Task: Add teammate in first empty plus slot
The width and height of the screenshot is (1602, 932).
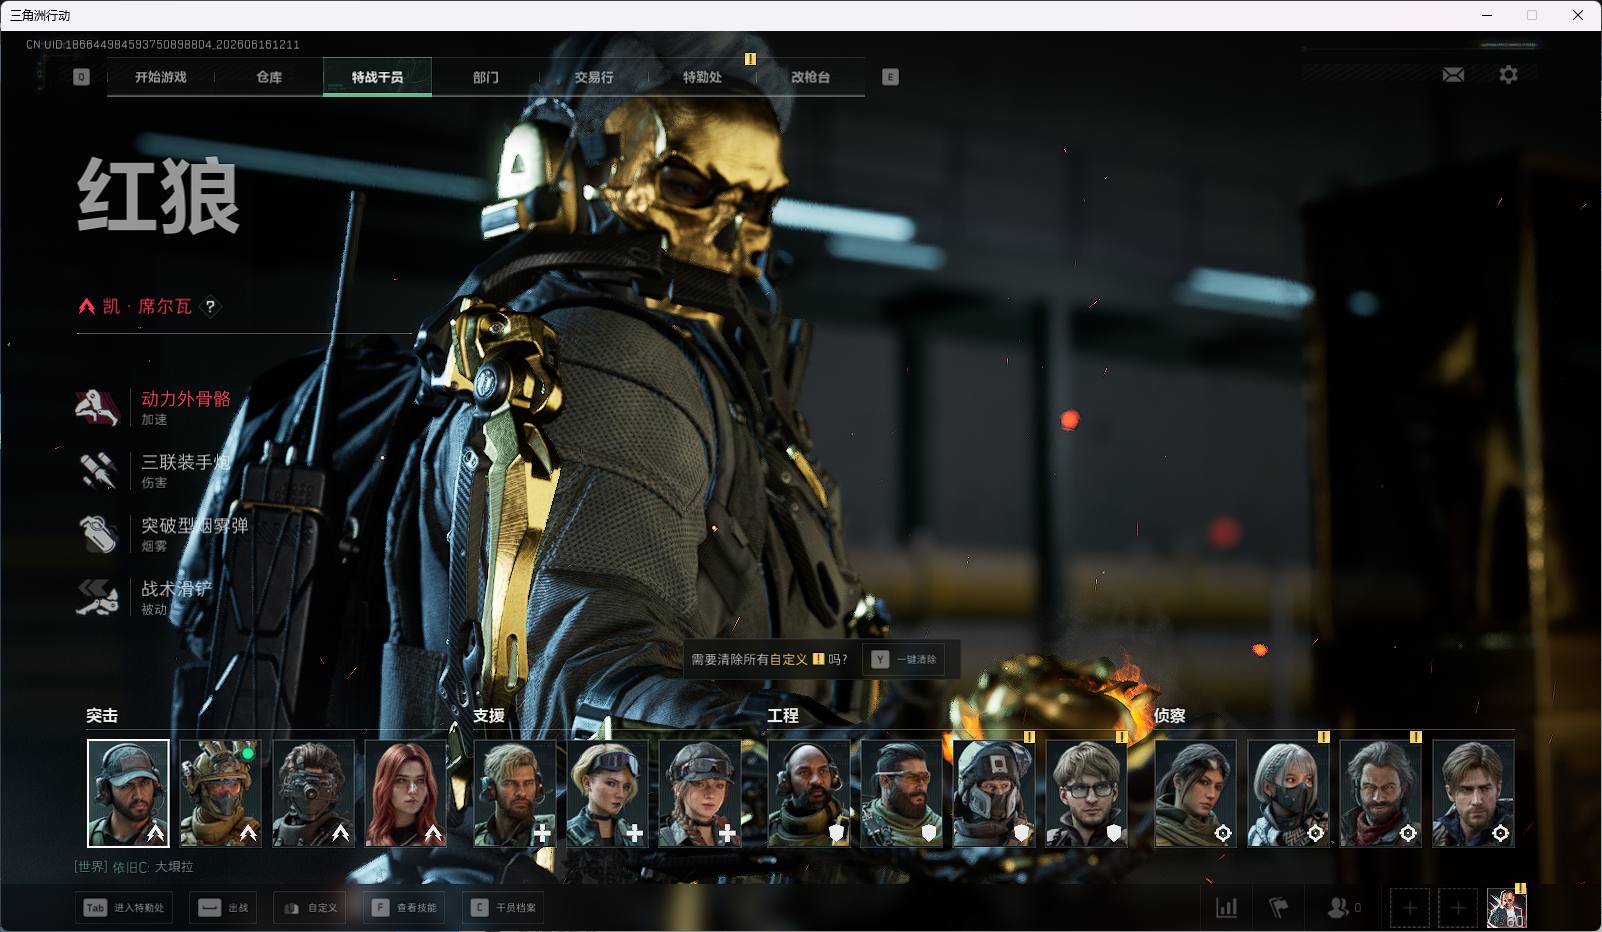Action: click(1409, 908)
